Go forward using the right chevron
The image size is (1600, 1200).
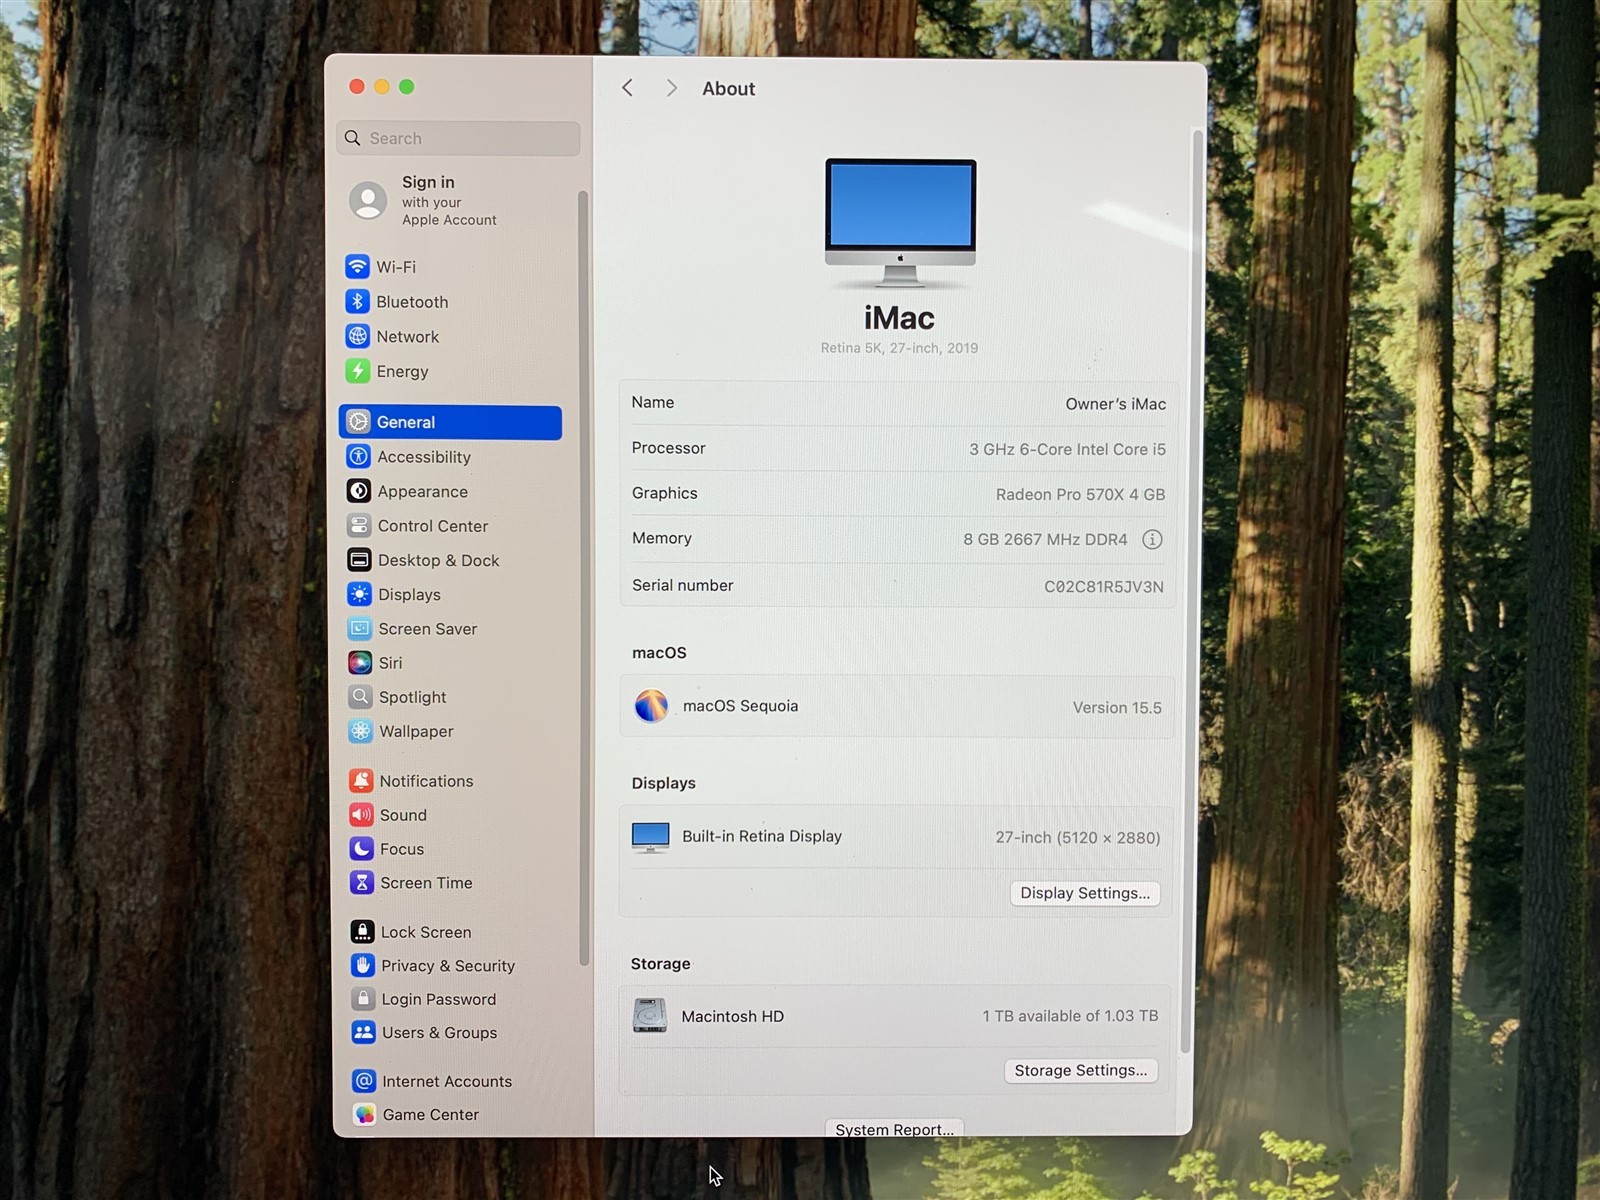[671, 88]
